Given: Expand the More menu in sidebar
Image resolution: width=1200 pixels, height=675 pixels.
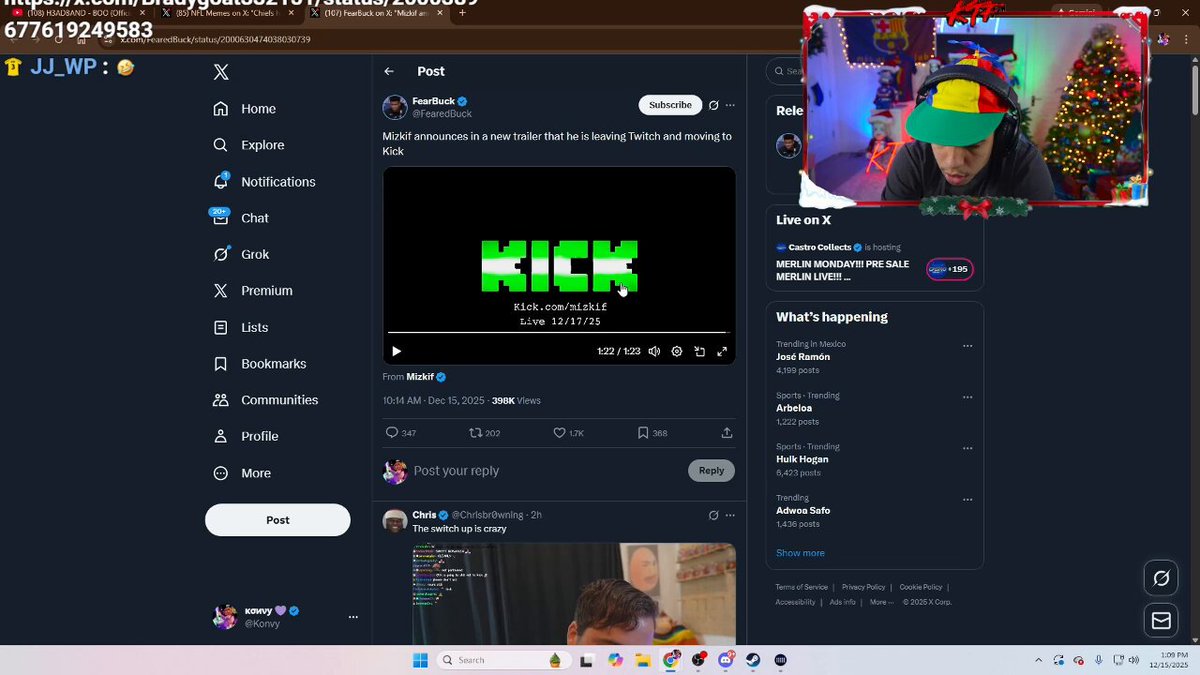Looking at the screenshot, I should (242, 473).
